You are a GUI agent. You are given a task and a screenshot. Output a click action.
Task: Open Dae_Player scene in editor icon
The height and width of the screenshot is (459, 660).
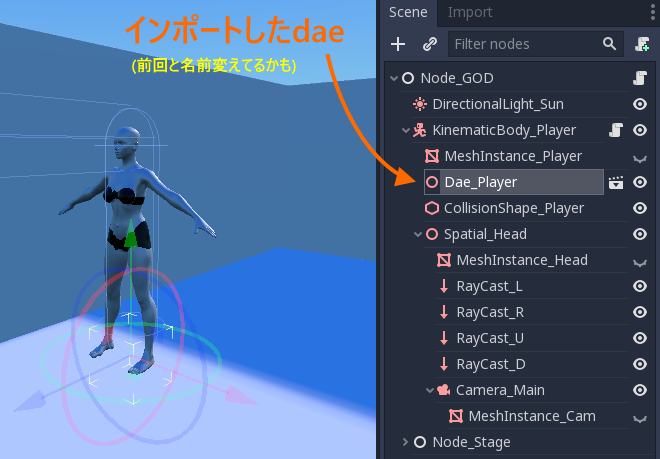coord(616,182)
